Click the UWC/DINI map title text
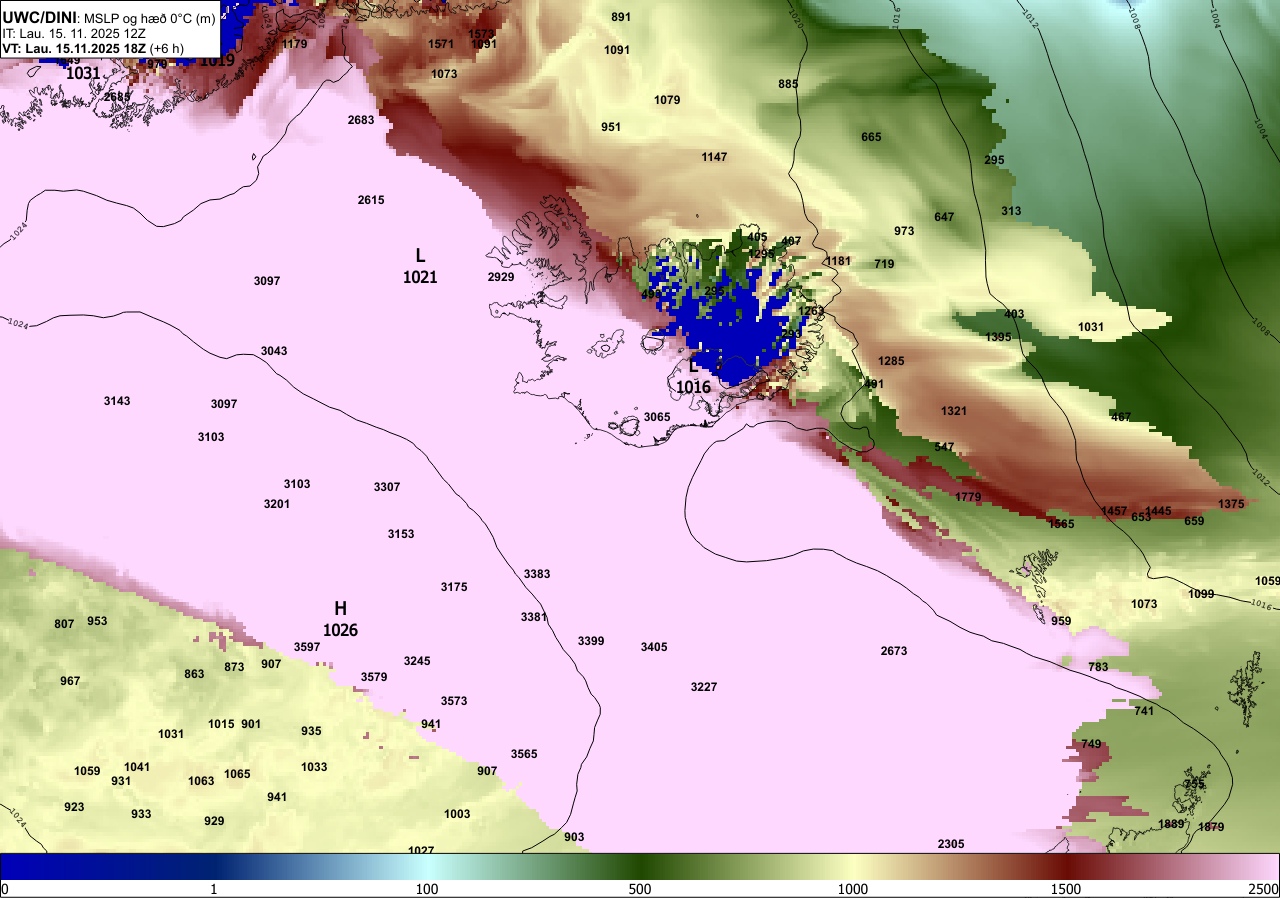Screen dimensions: 1280x898 (40, 16)
